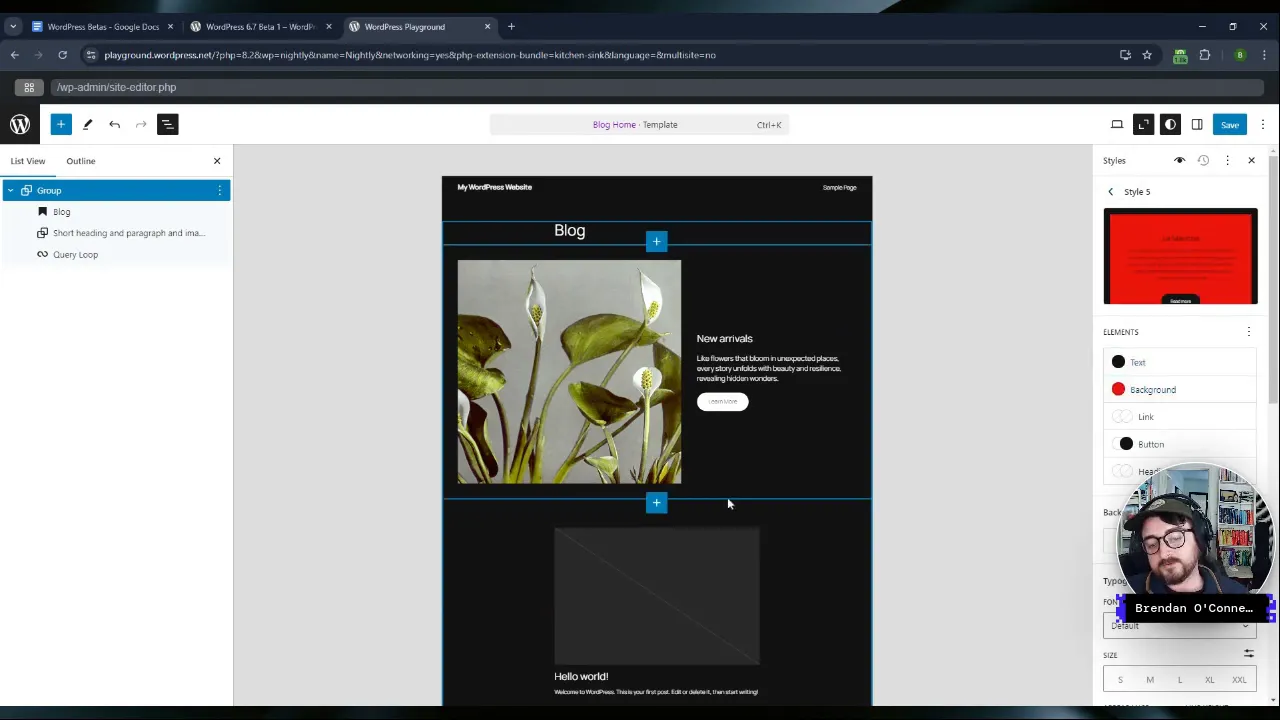The width and height of the screenshot is (1280, 720).
Task: Insert block below flower section with plus
Action: (x=656, y=502)
